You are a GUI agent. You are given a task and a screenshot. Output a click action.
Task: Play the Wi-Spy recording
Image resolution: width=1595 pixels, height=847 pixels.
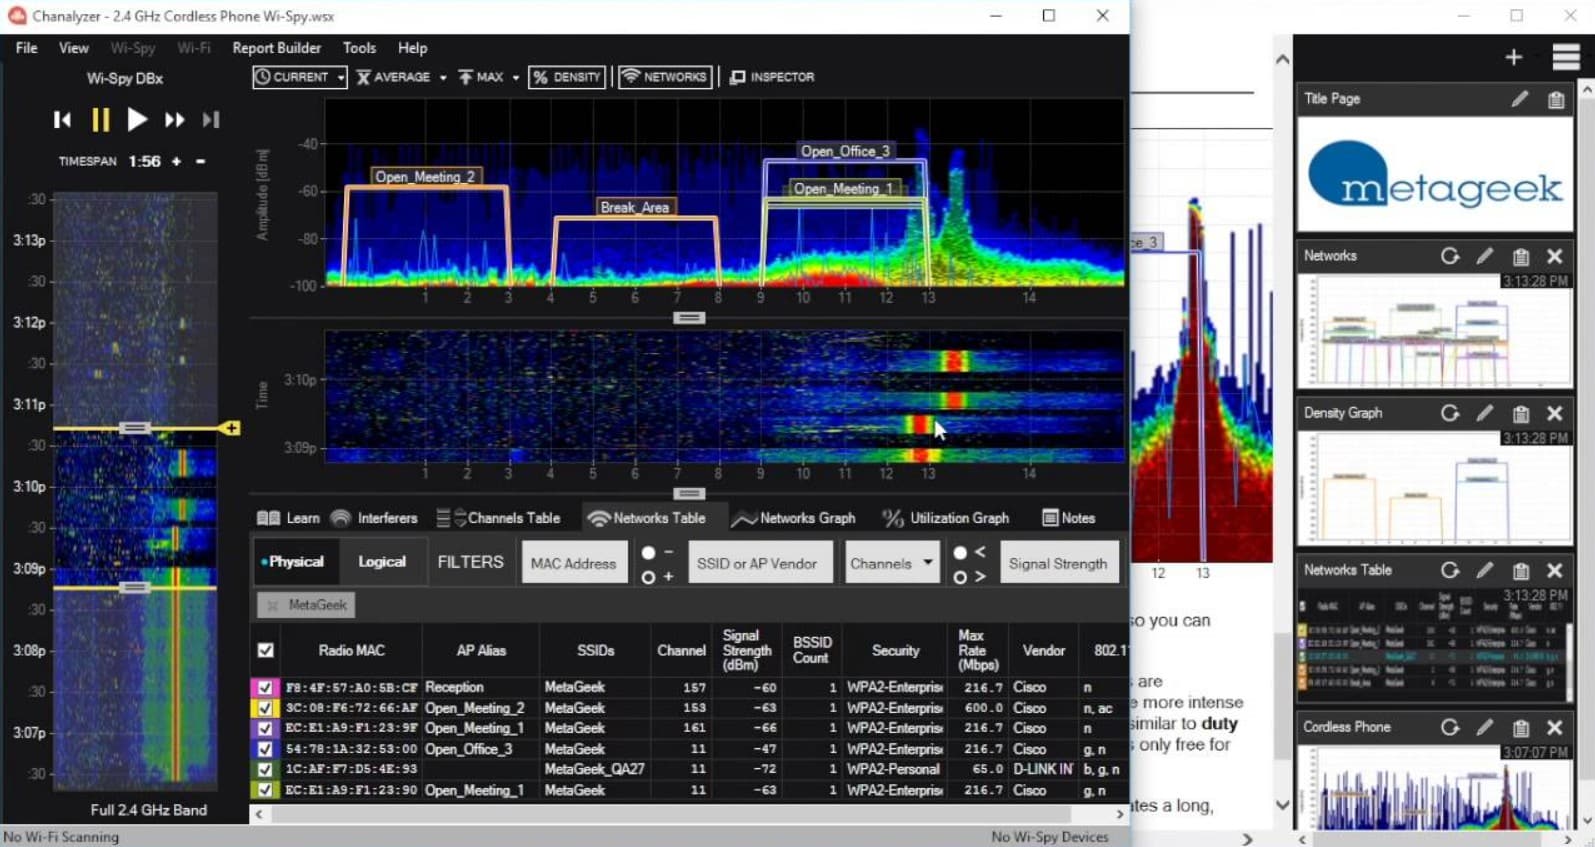coord(137,120)
